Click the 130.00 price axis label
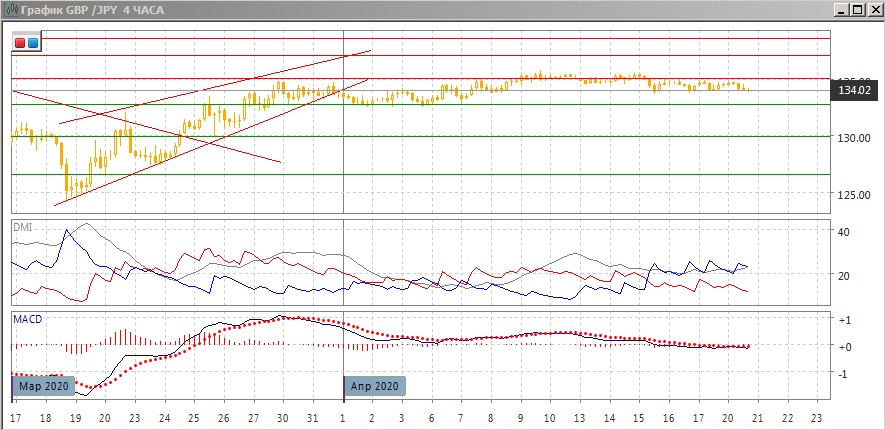This screenshot has width=885, height=430. 853,138
